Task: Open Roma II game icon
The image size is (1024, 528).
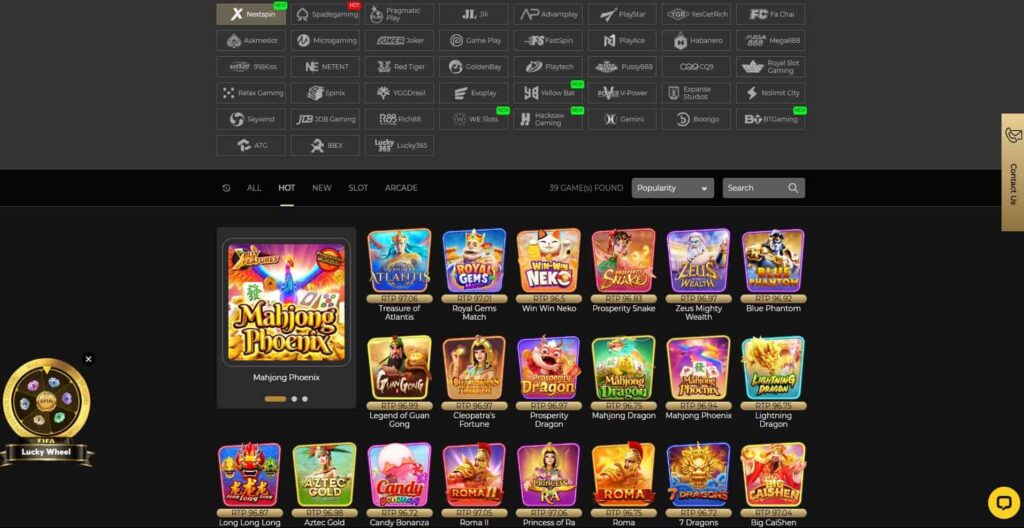Action: [474, 474]
